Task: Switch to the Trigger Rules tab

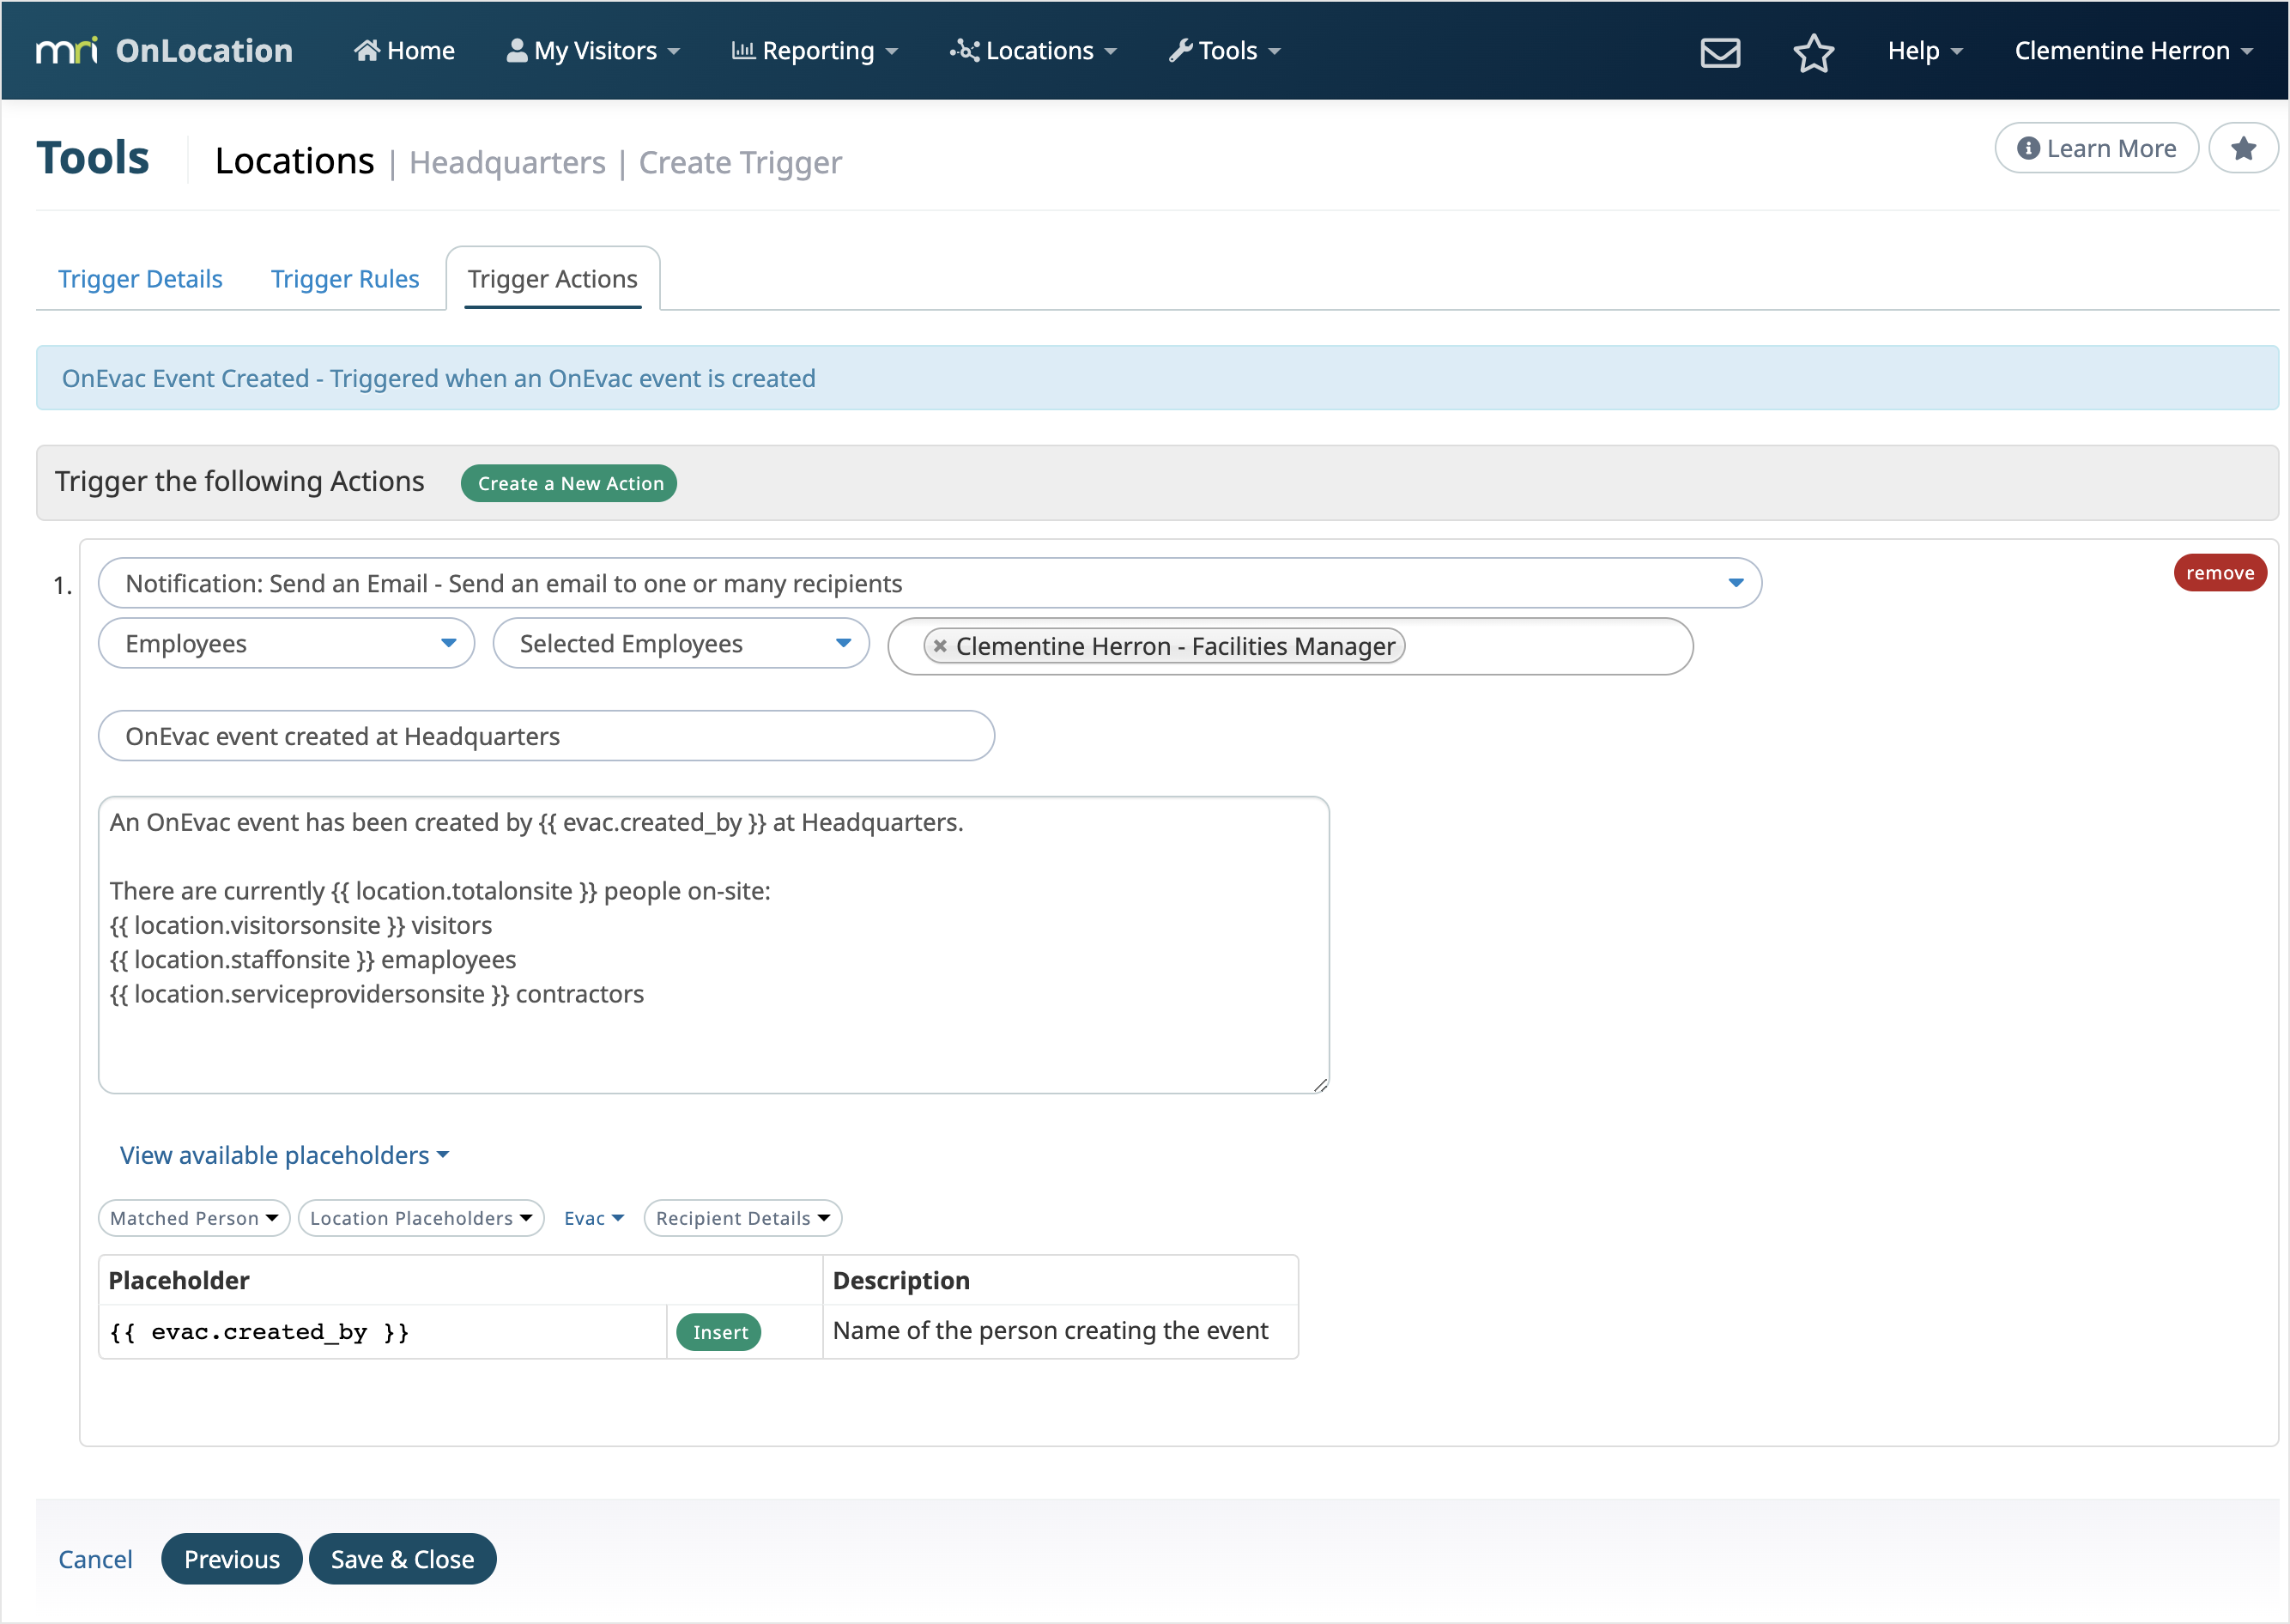Action: pyautogui.click(x=345, y=278)
